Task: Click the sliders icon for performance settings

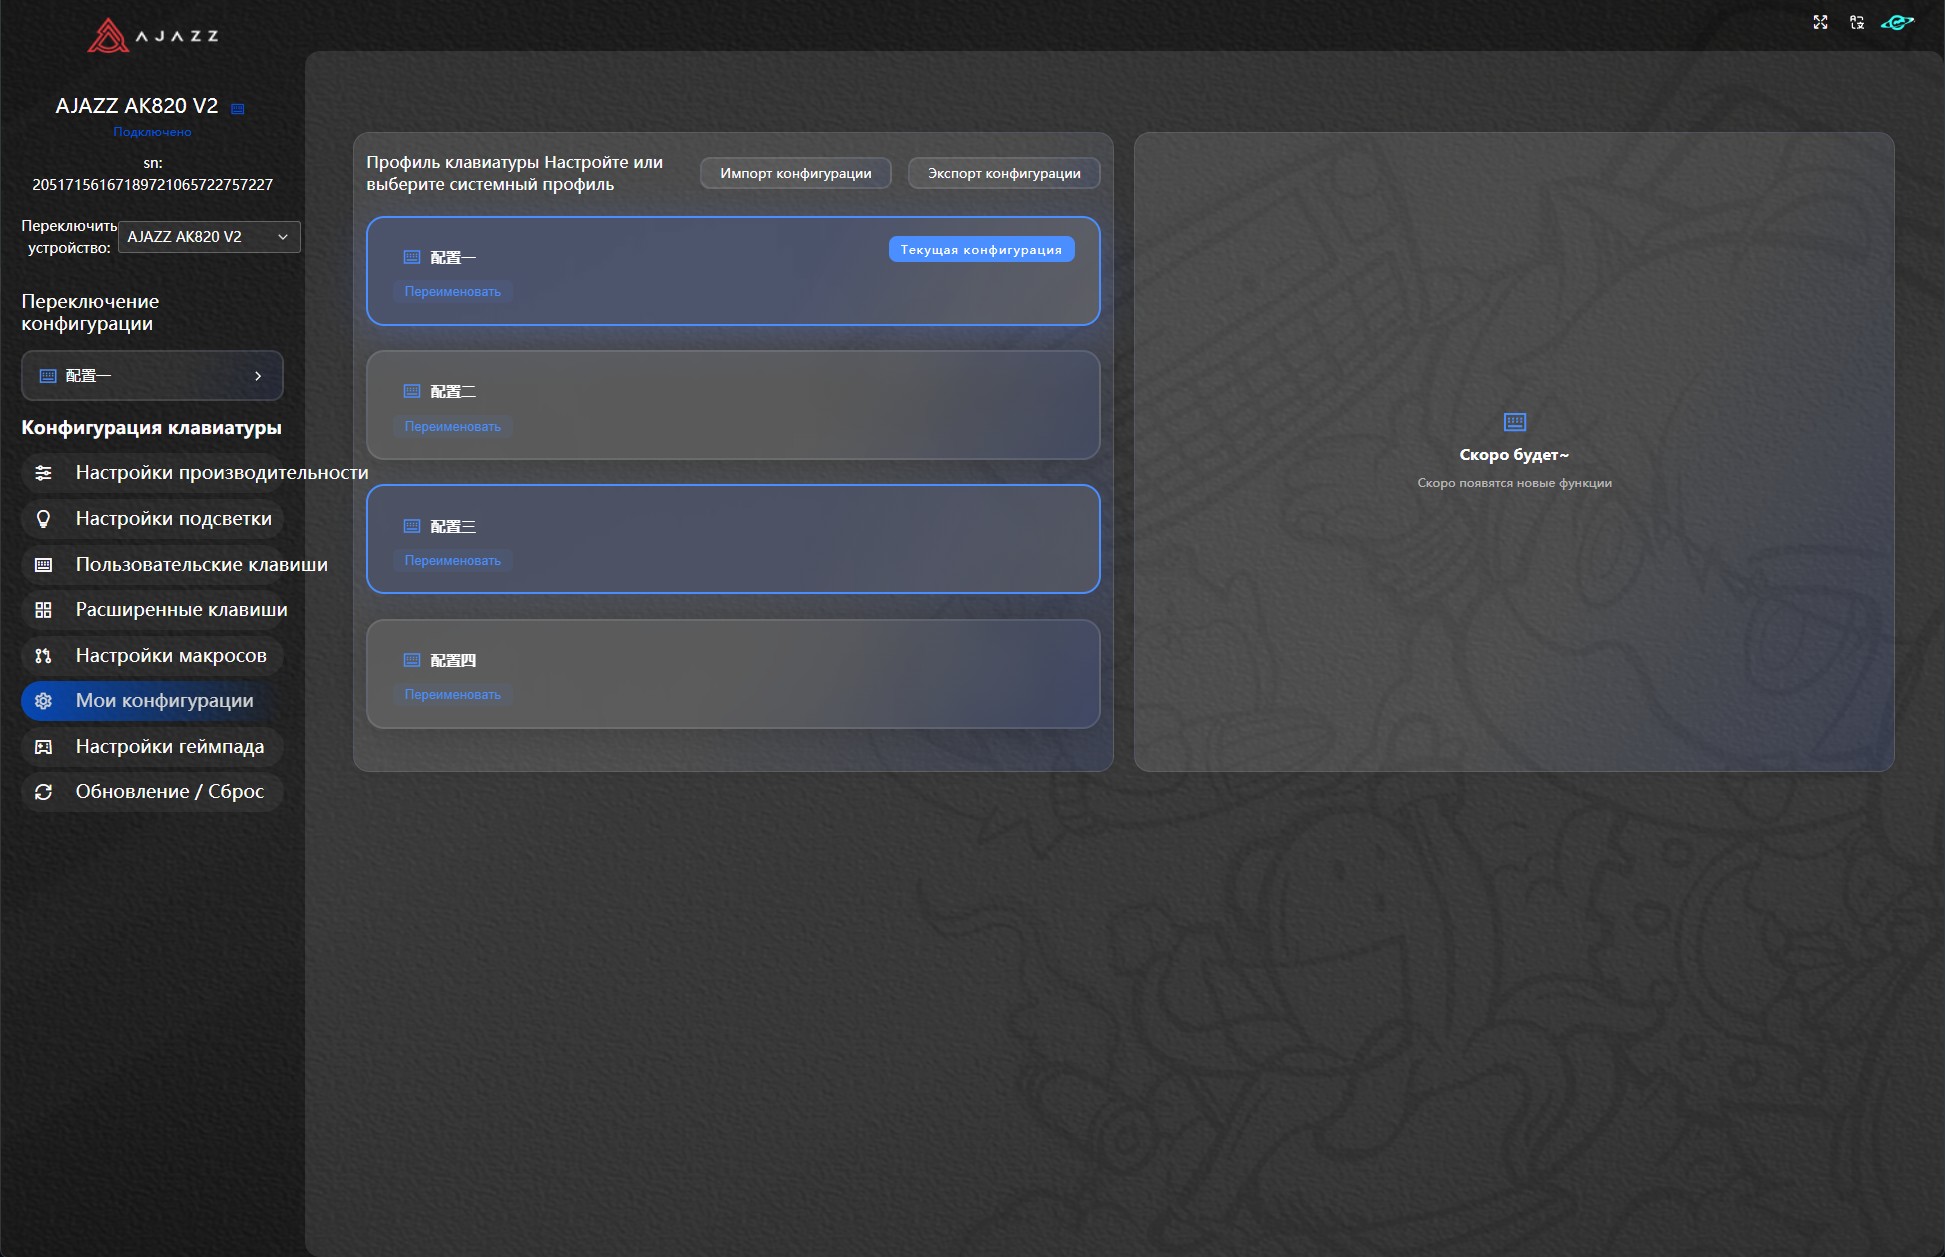Action: (x=44, y=473)
